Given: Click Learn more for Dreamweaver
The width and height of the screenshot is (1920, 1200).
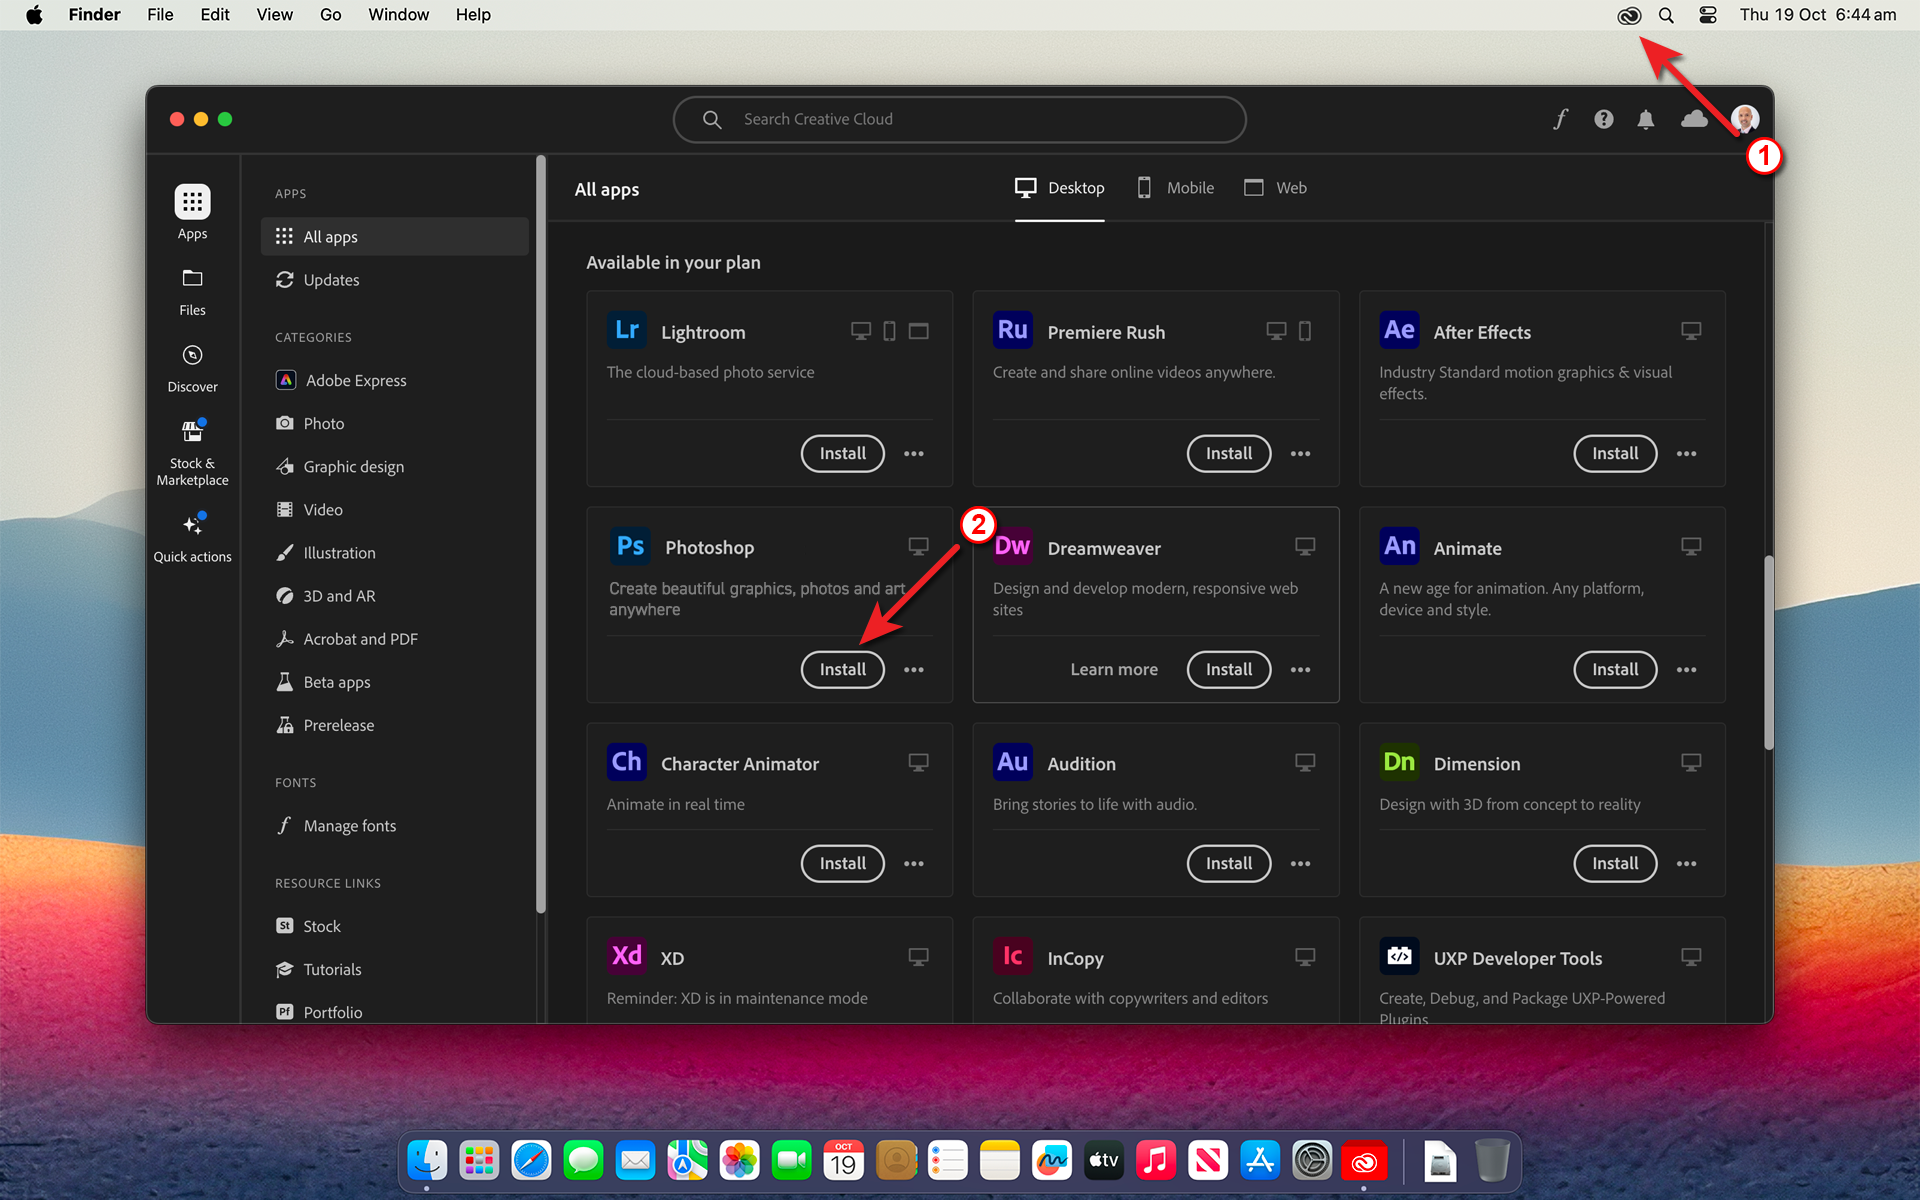Looking at the screenshot, I should [1114, 670].
